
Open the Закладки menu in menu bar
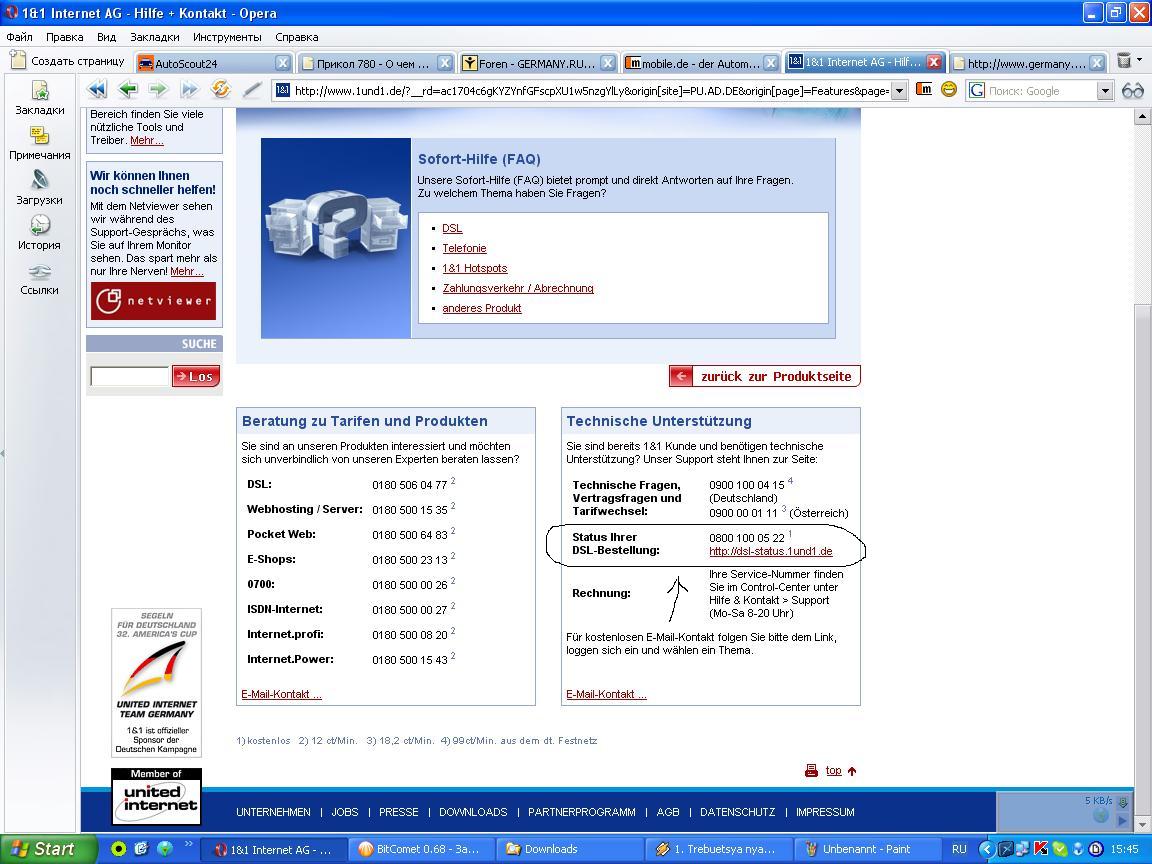[155, 37]
